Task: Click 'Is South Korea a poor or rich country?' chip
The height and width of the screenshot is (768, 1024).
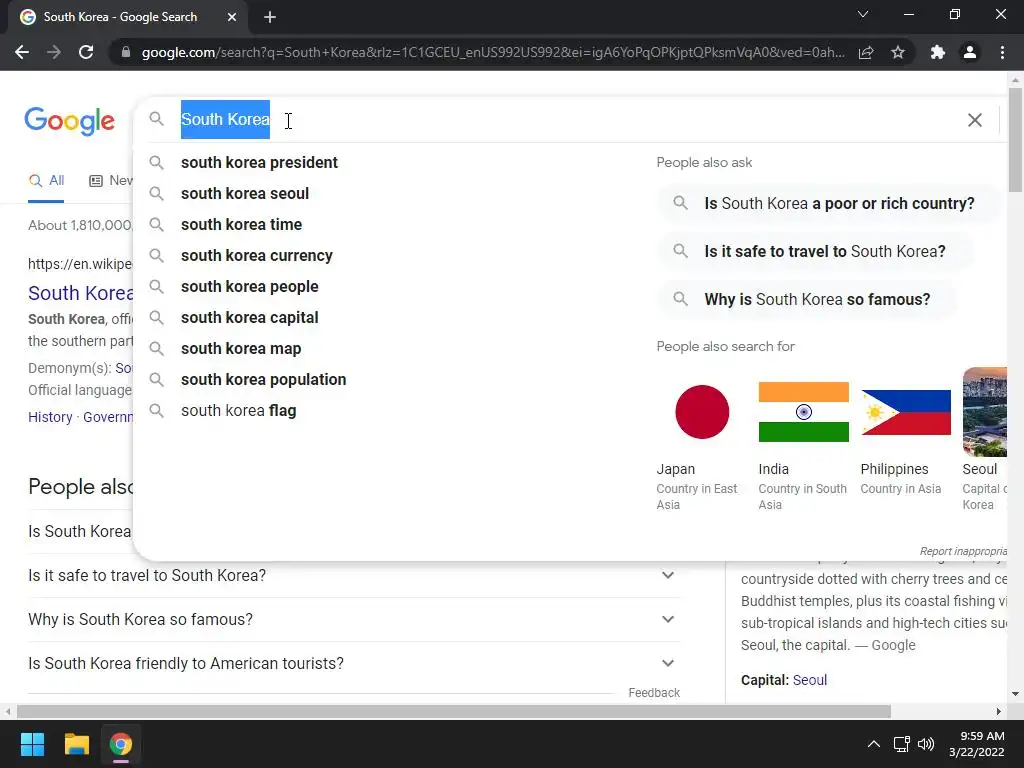Action: click(x=827, y=204)
